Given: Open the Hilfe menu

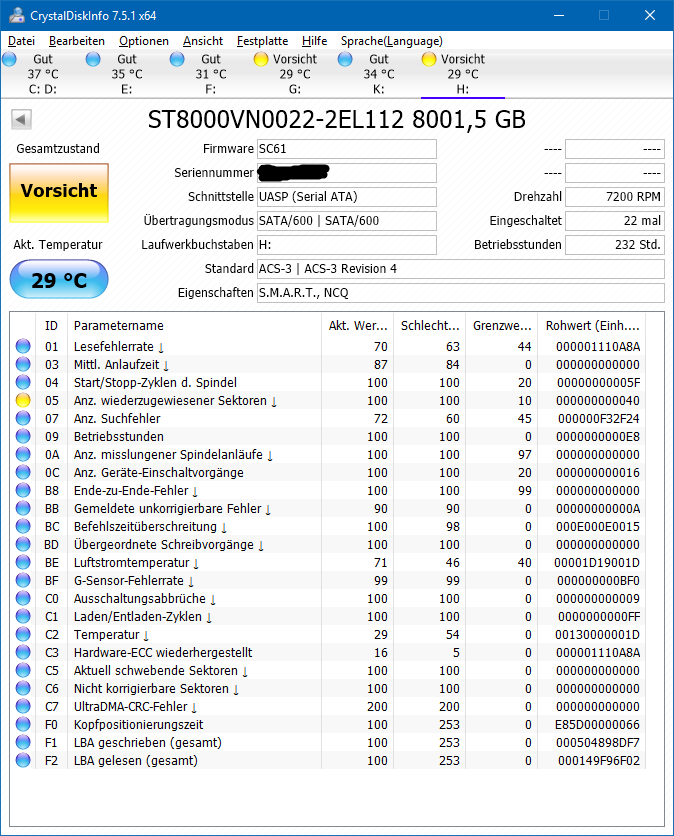Looking at the screenshot, I should point(314,41).
